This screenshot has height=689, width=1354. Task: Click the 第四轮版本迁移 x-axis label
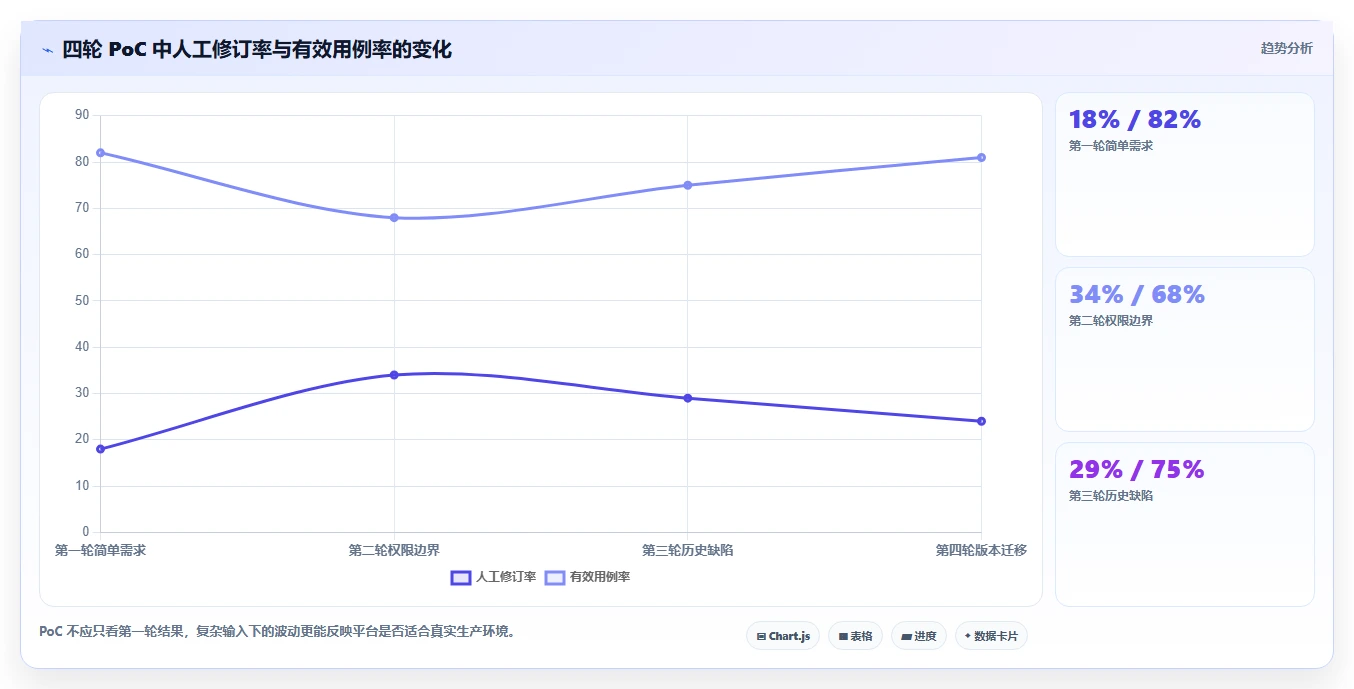tap(981, 550)
